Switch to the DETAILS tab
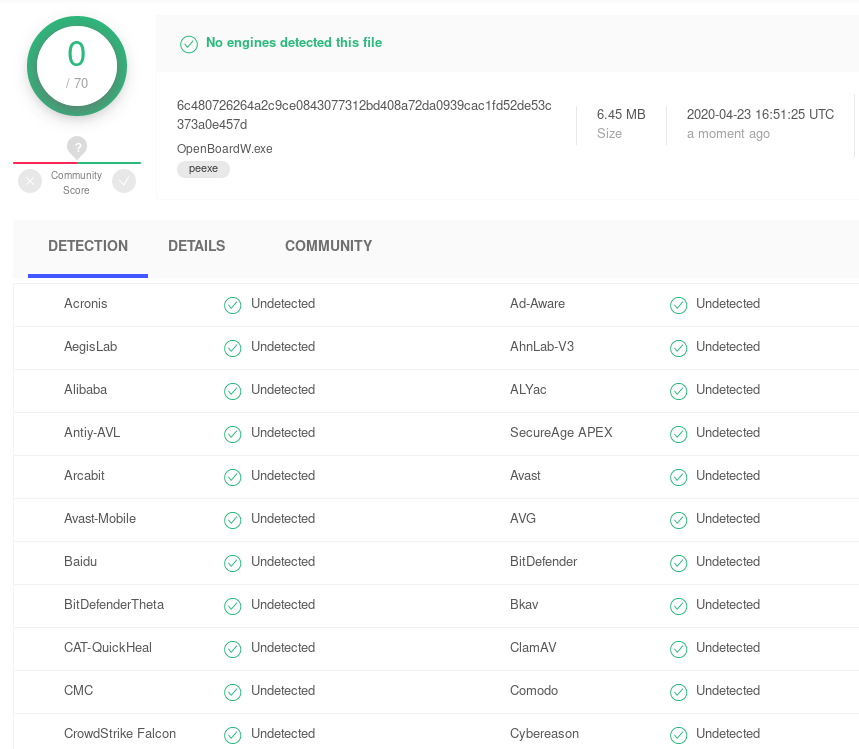This screenshot has height=749, width=859. click(x=197, y=246)
